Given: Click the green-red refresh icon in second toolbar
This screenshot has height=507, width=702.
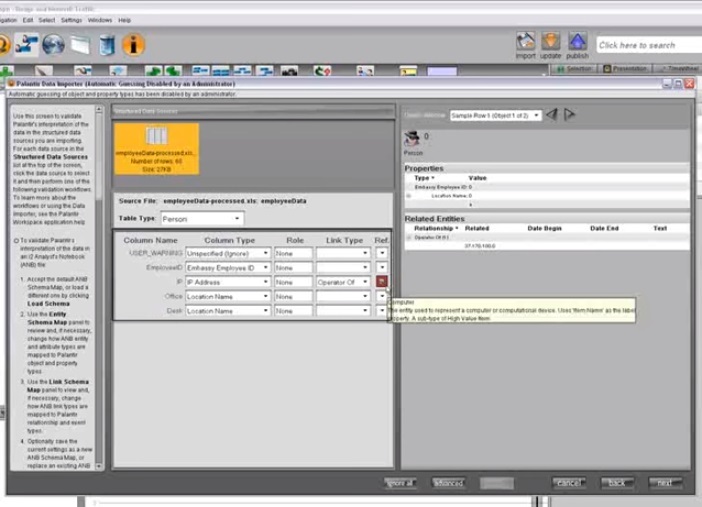Looking at the screenshot, I should (322, 71).
